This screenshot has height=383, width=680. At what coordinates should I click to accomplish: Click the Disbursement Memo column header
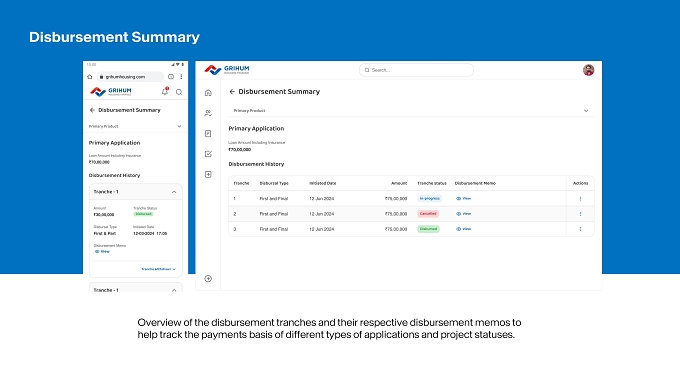click(475, 183)
